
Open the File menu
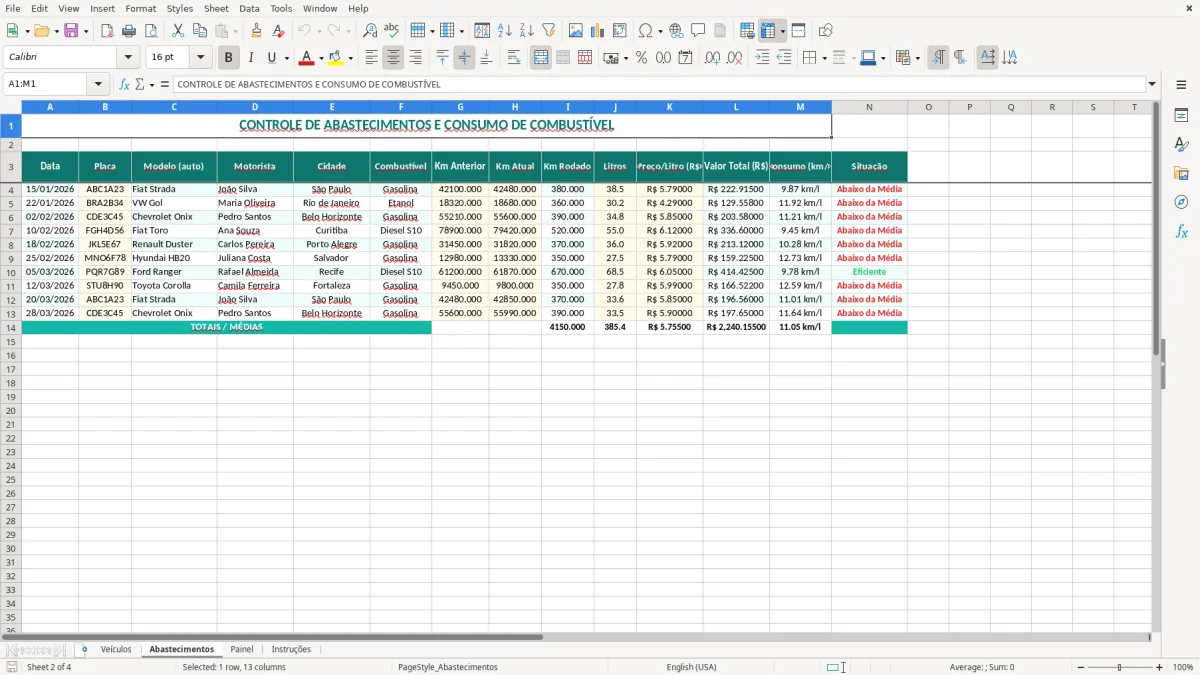click(13, 8)
